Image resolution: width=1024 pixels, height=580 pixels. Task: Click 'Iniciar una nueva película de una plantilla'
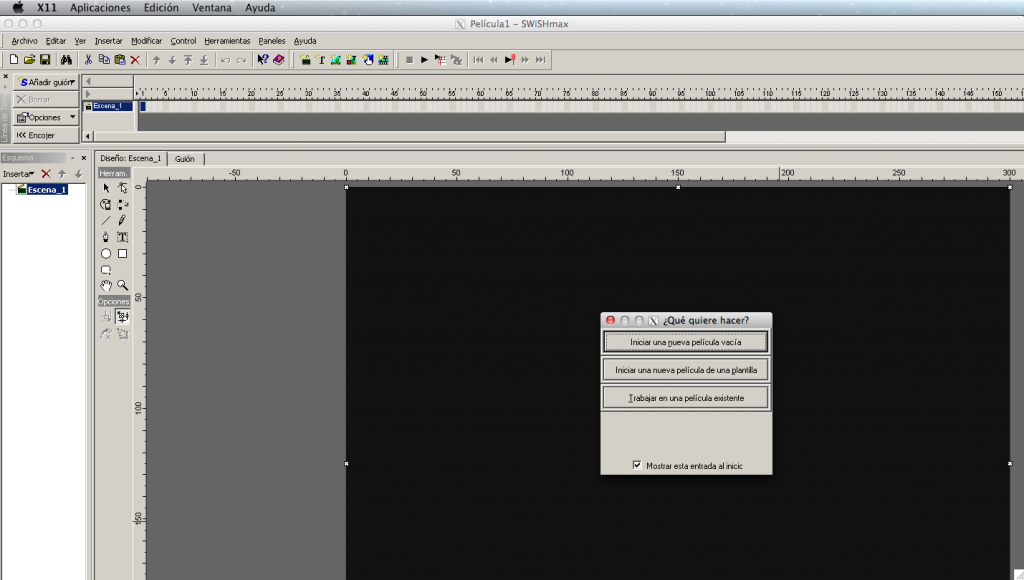(x=686, y=370)
